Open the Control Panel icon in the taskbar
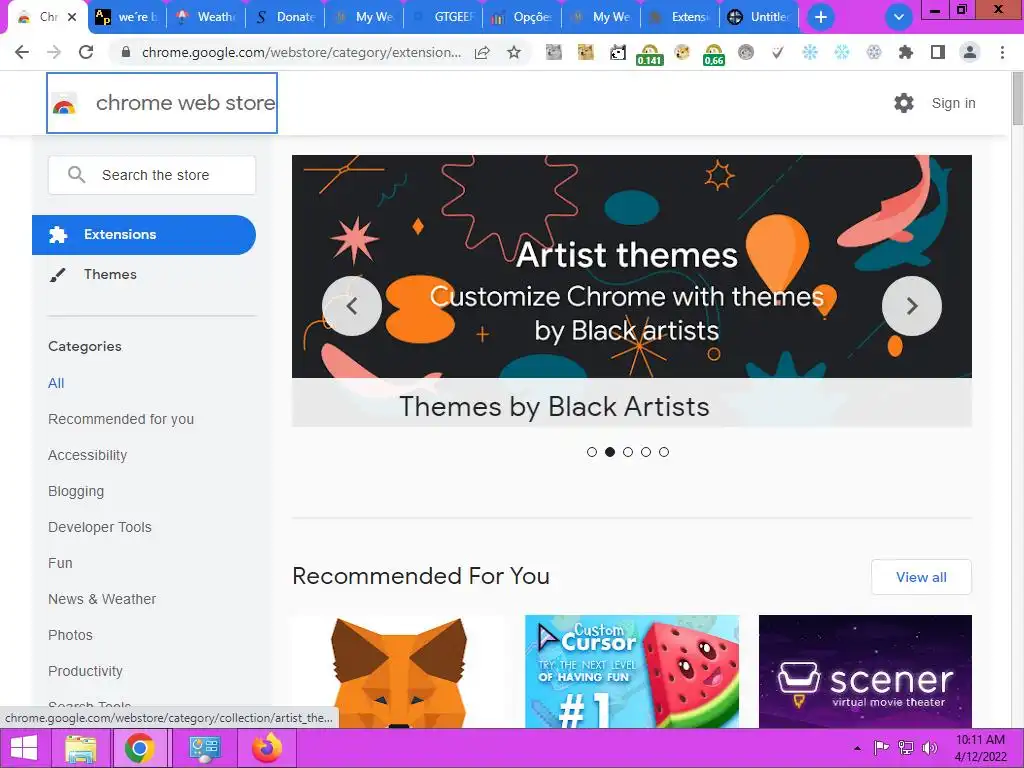 coord(204,748)
